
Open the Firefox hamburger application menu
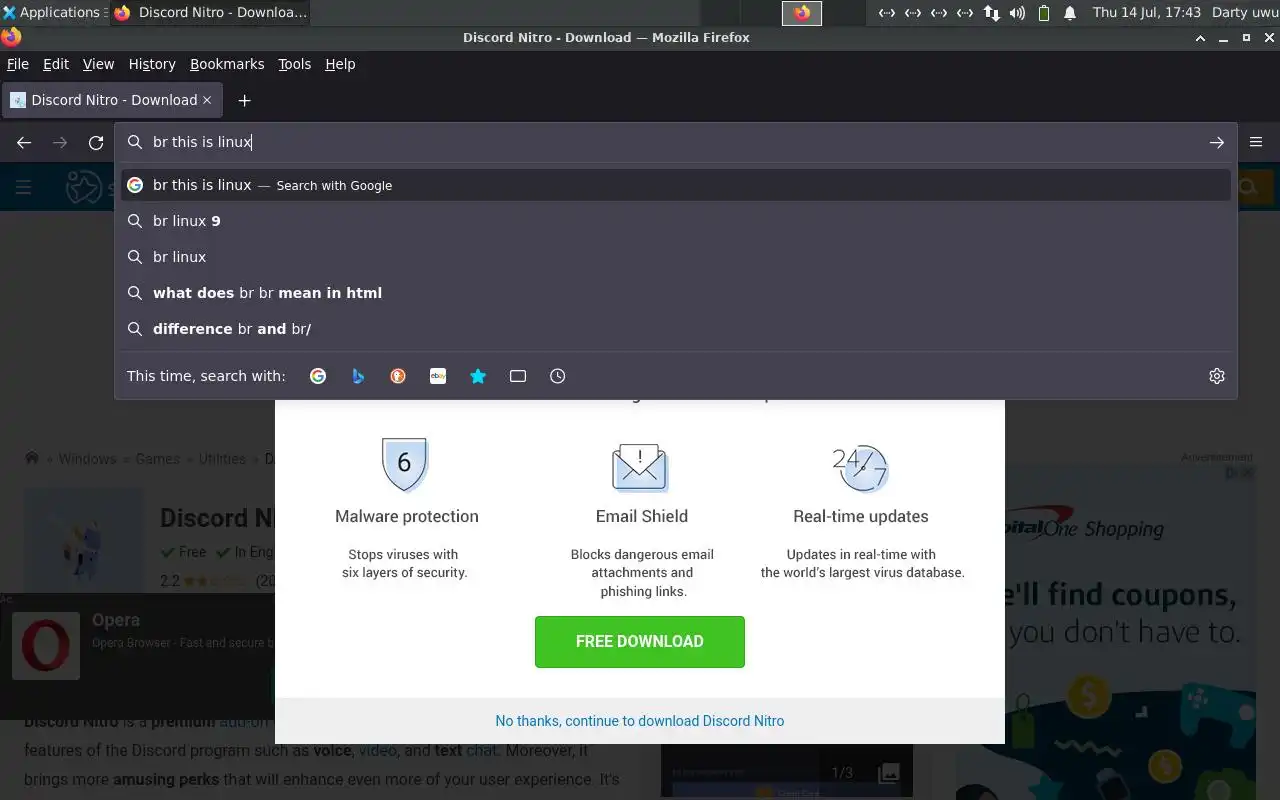coord(1256,142)
